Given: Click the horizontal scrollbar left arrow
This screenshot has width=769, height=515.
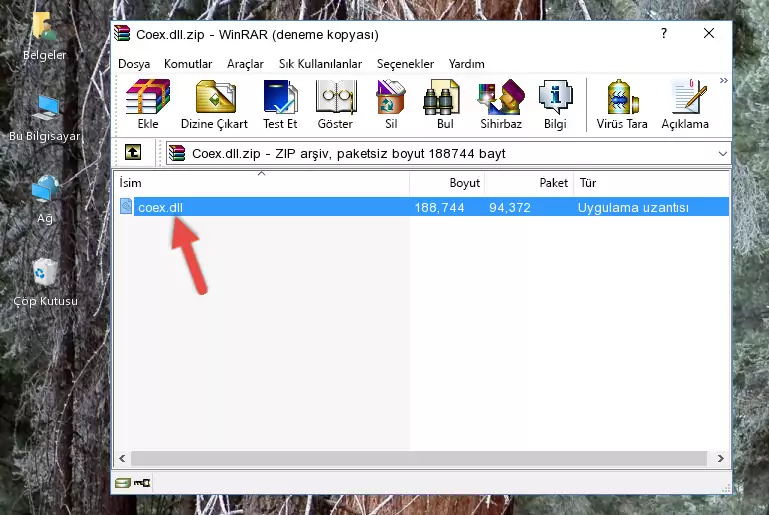Looking at the screenshot, I should coord(122,459).
